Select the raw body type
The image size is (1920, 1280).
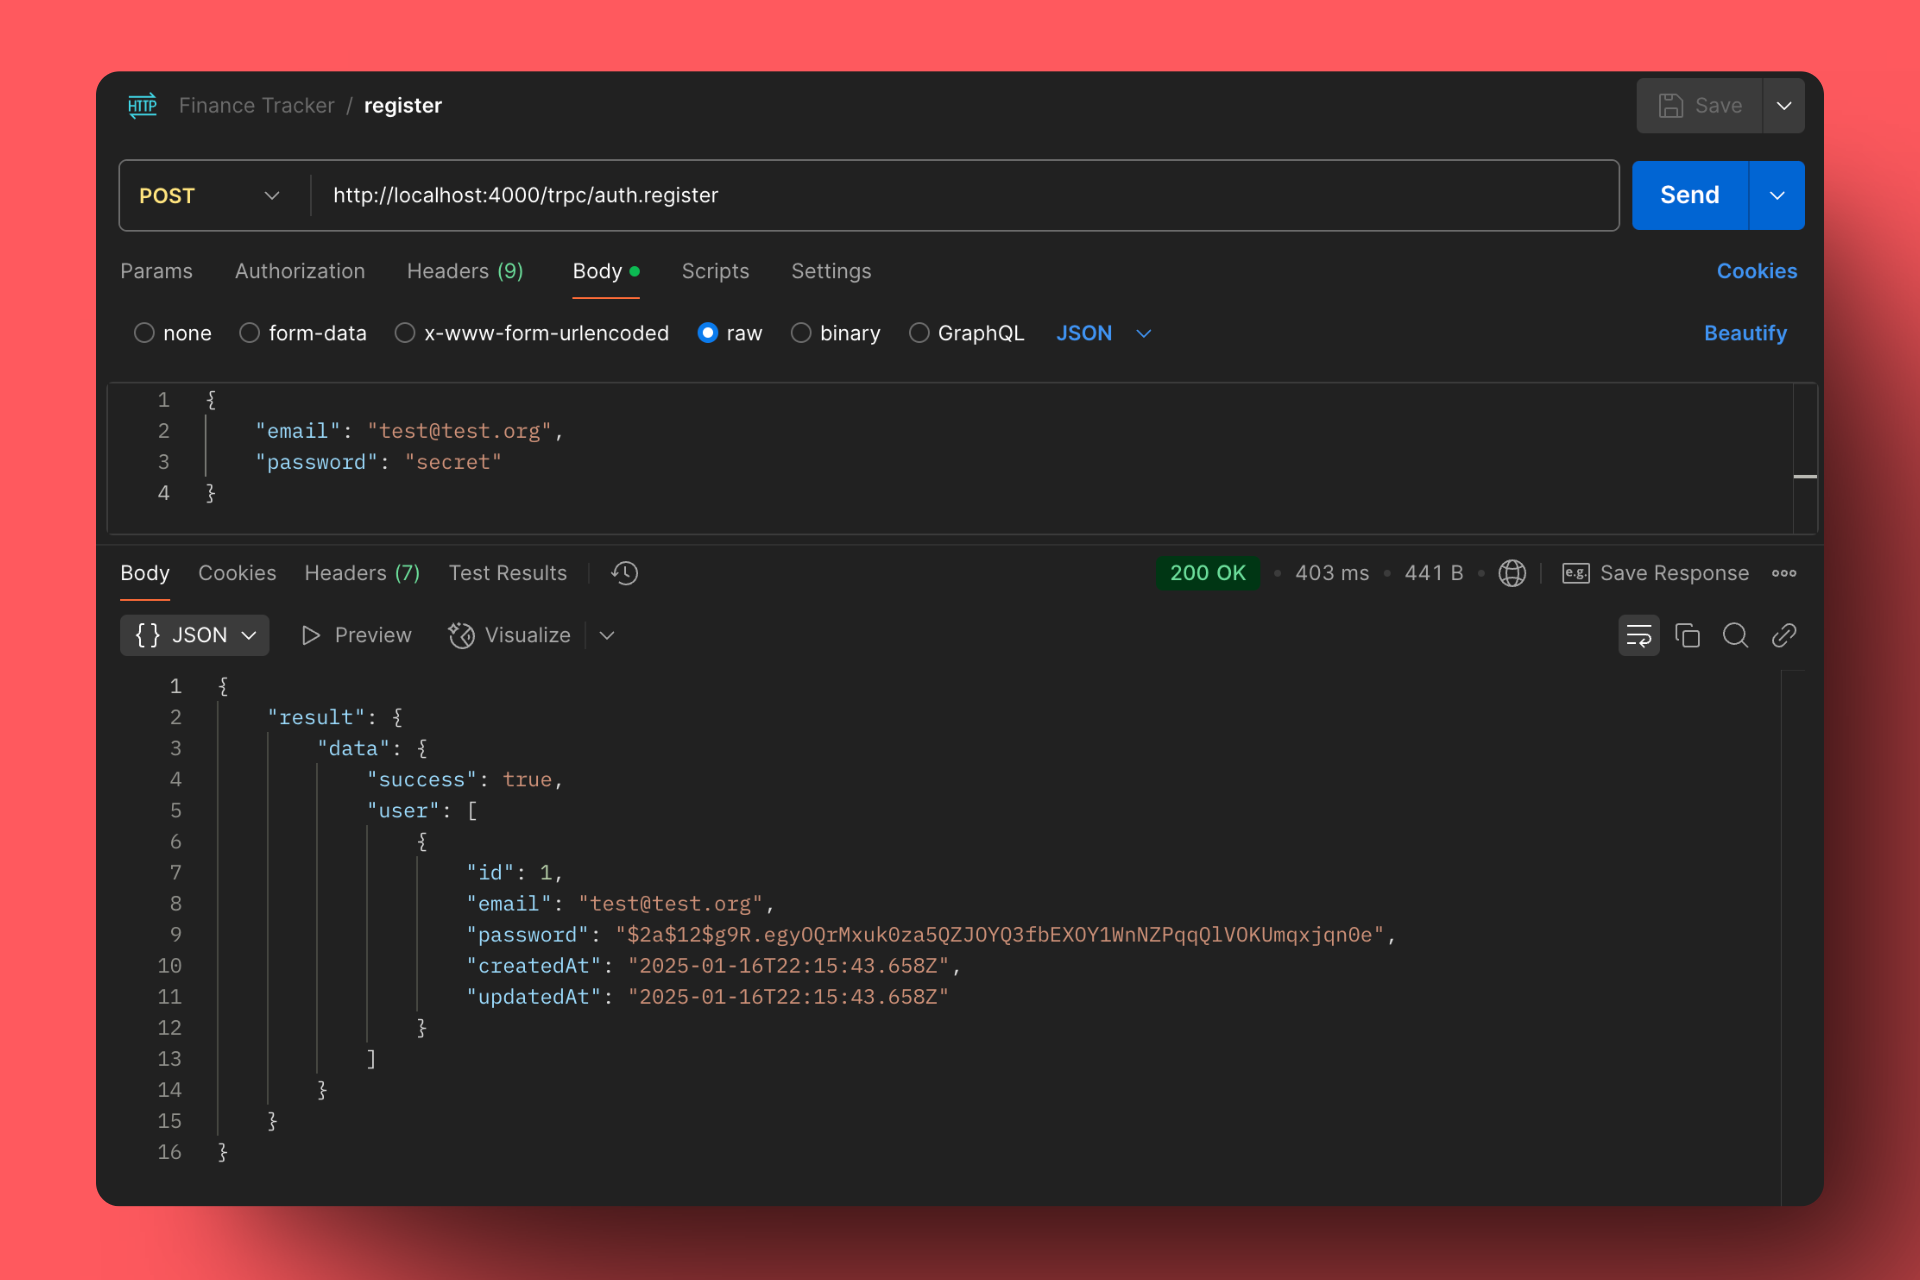tap(707, 333)
